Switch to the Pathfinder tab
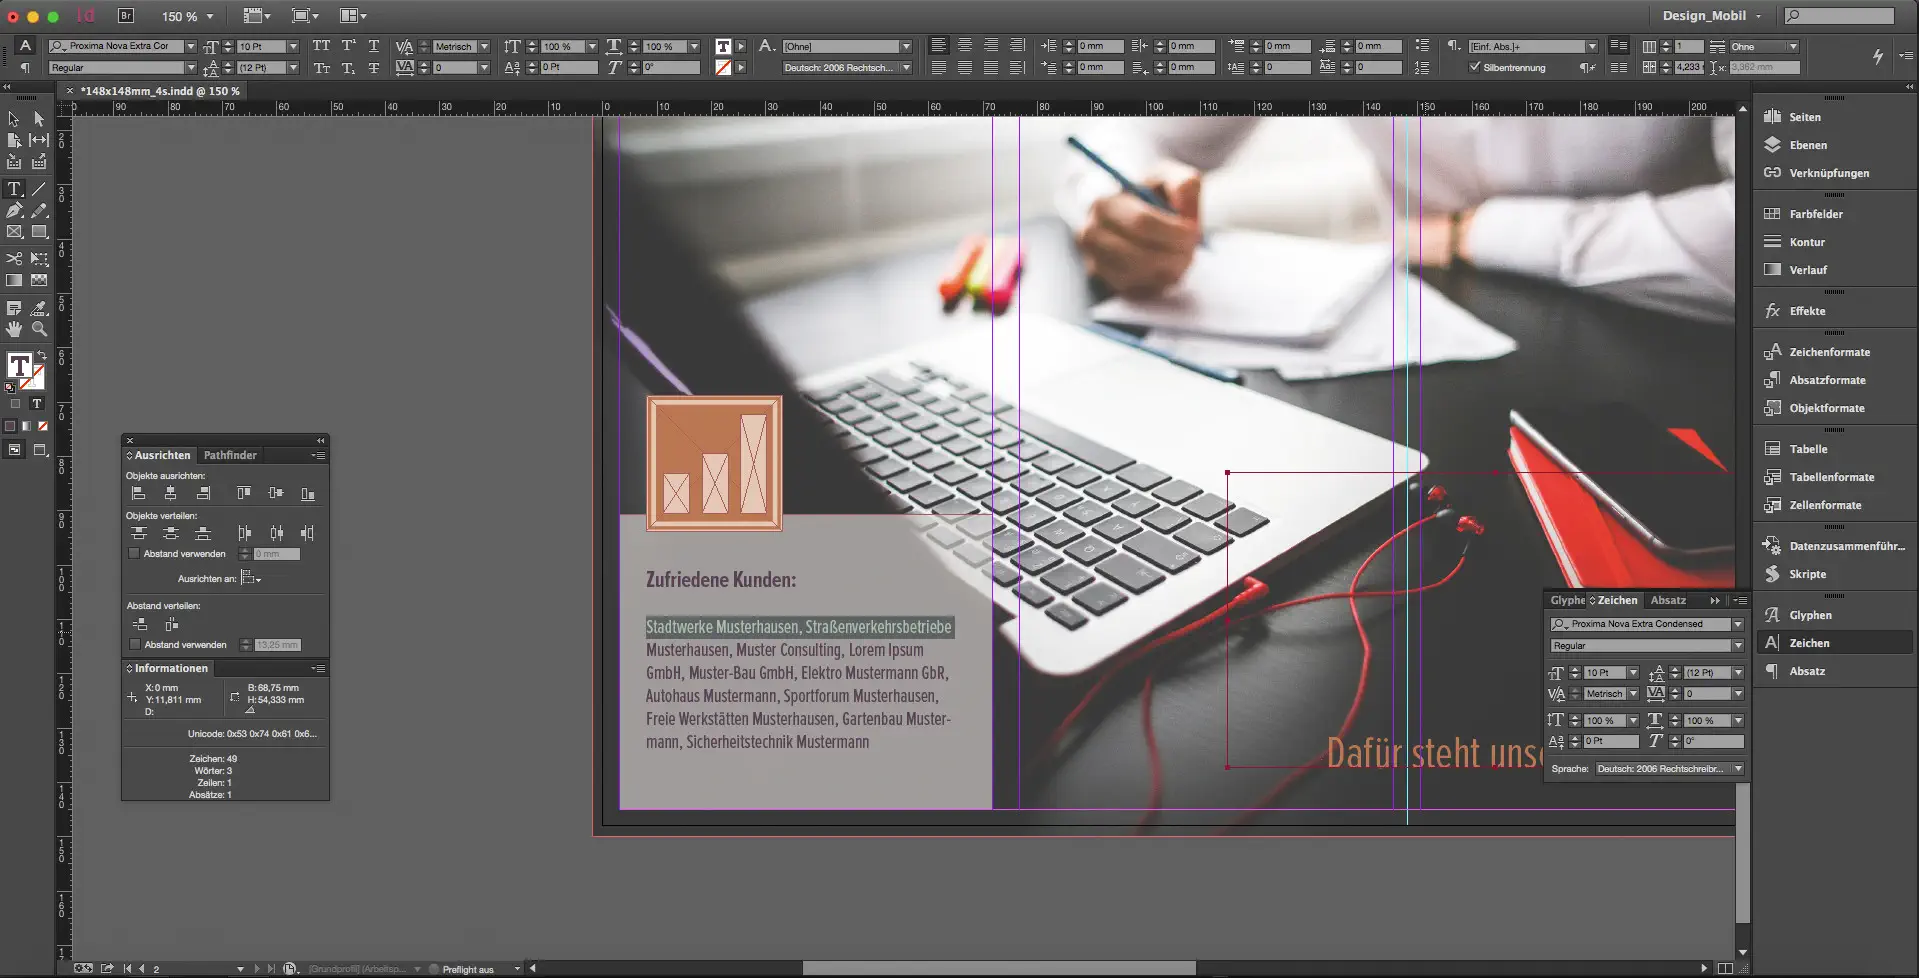 [x=230, y=455]
